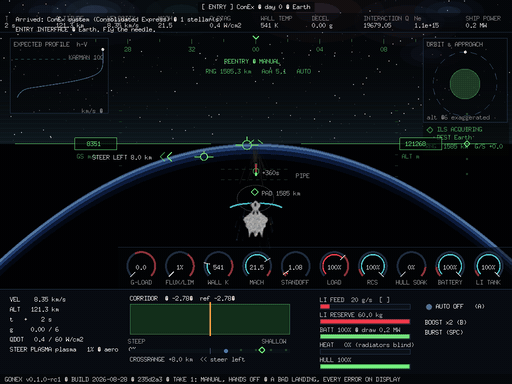Click the heading tape mark 32
This screenshot has width=512, height=384.
[191, 49]
